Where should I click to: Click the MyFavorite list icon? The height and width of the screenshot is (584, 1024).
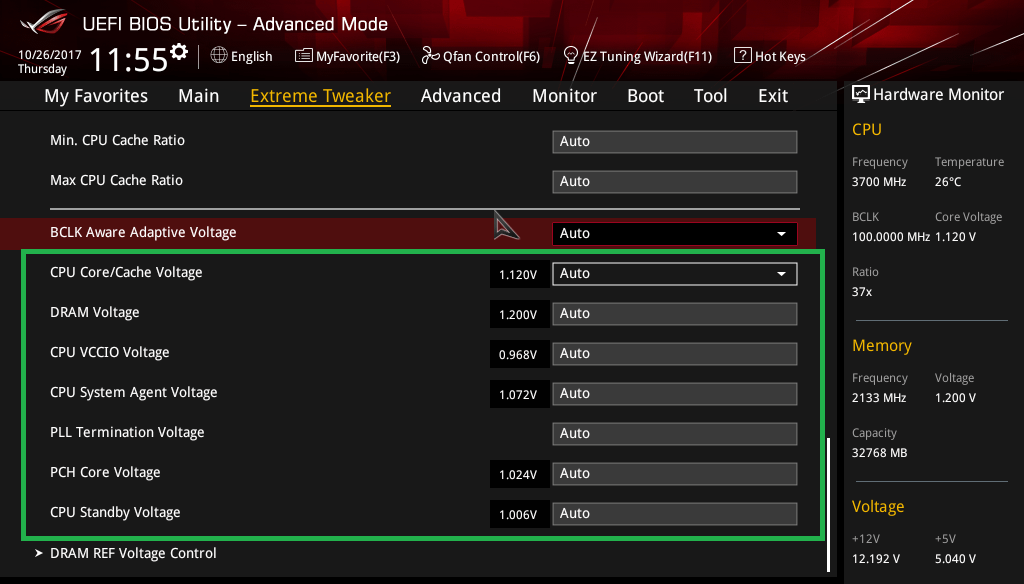coord(304,56)
